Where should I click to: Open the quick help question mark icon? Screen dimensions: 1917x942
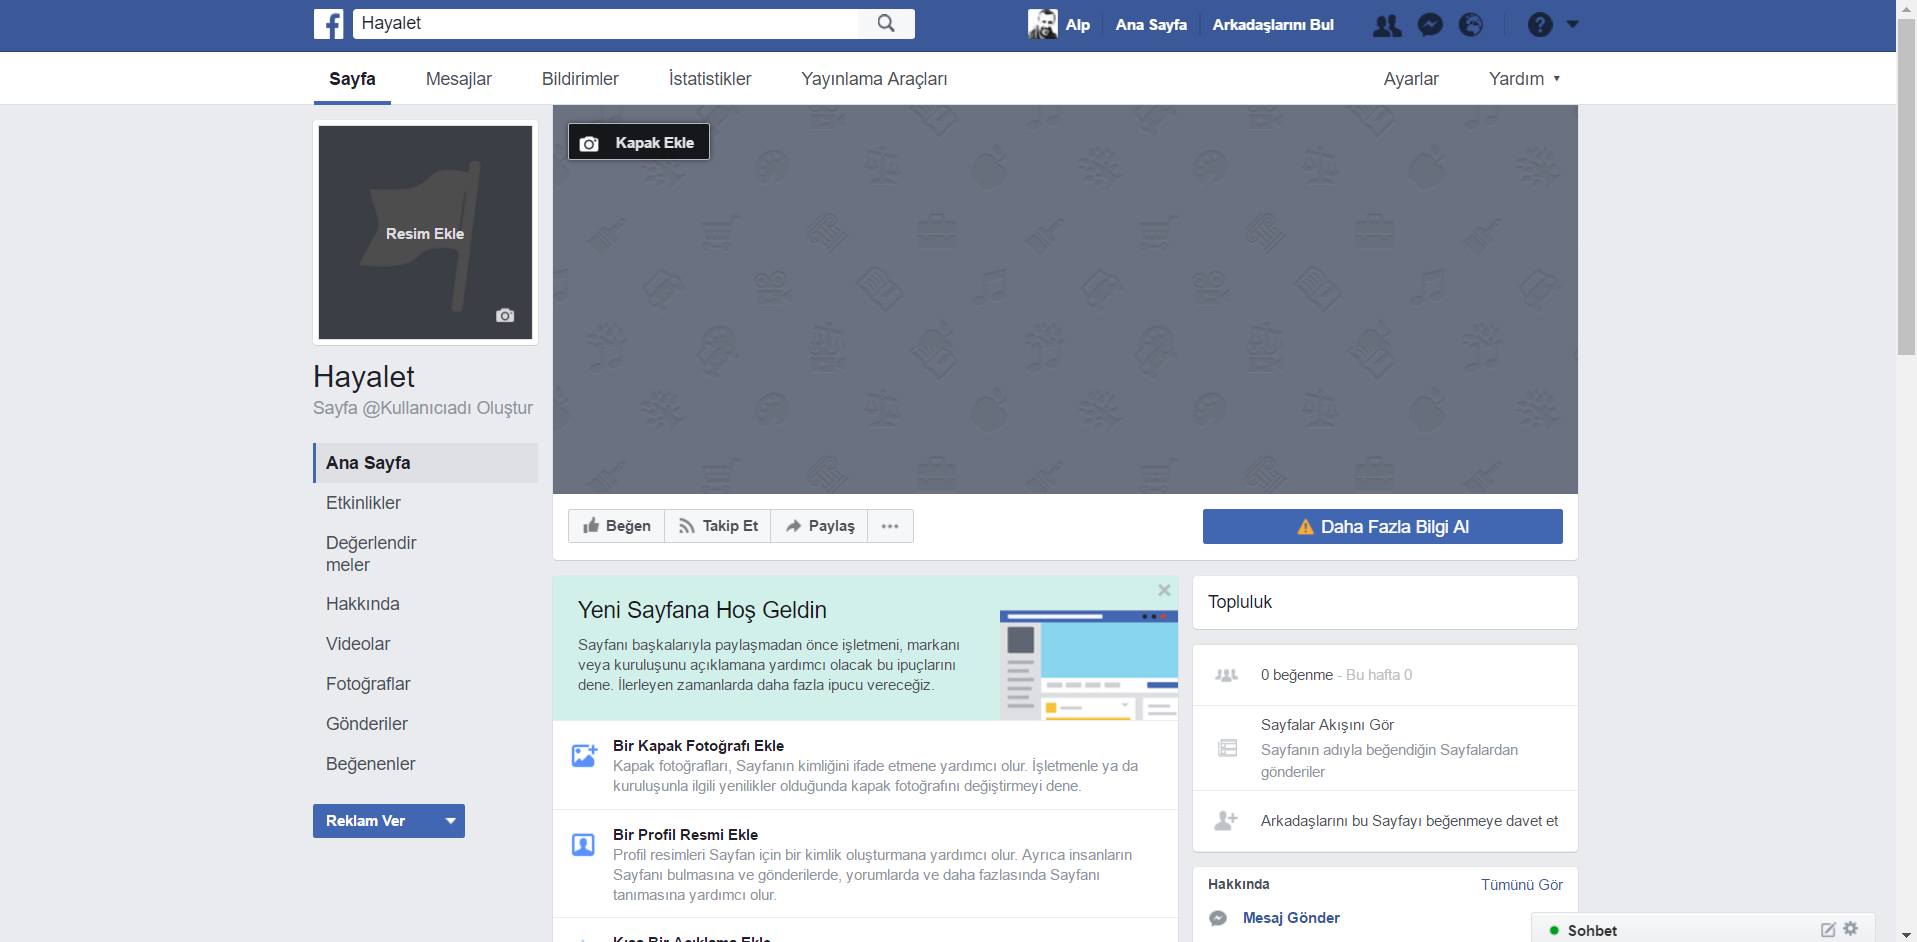click(1540, 25)
